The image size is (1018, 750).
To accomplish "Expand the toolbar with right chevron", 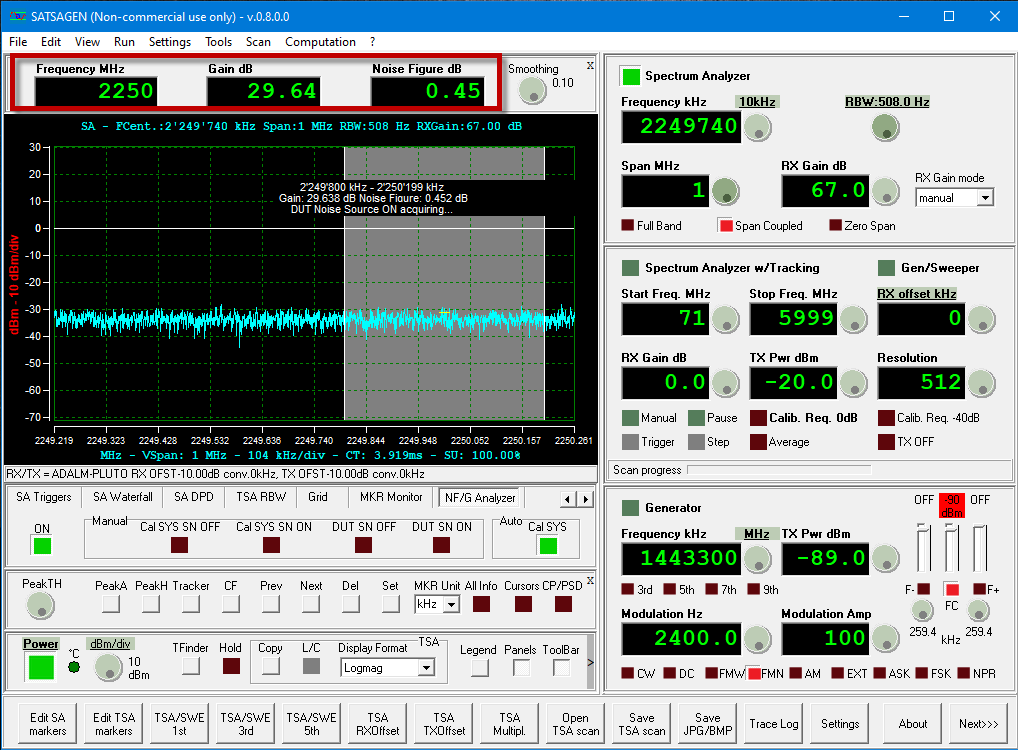I will click(x=590, y=662).
